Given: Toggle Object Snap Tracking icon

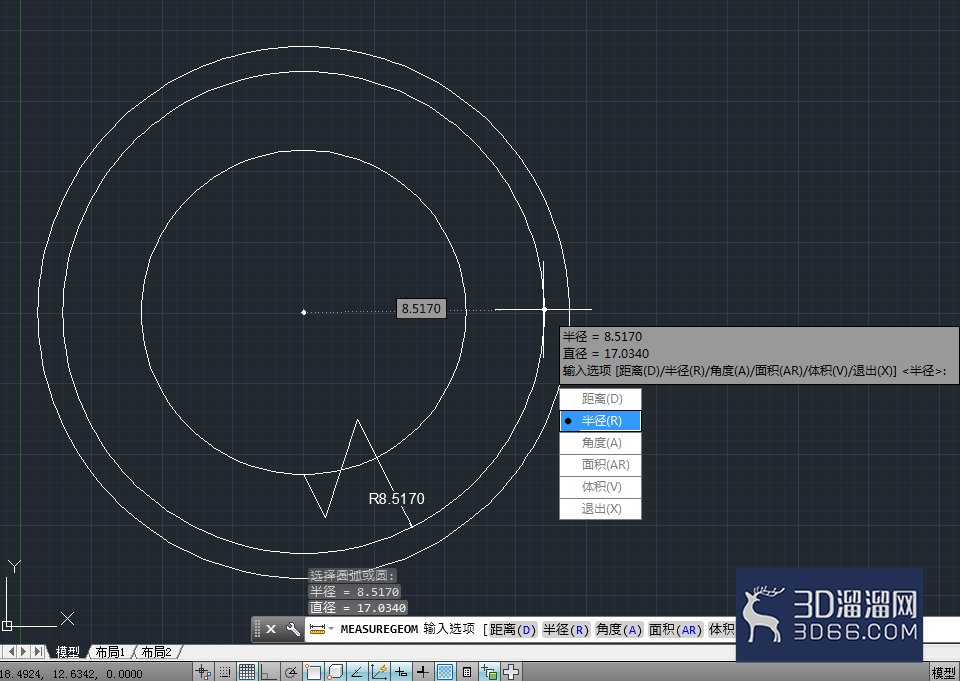Looking at the screenshot, I should (357, 672).
